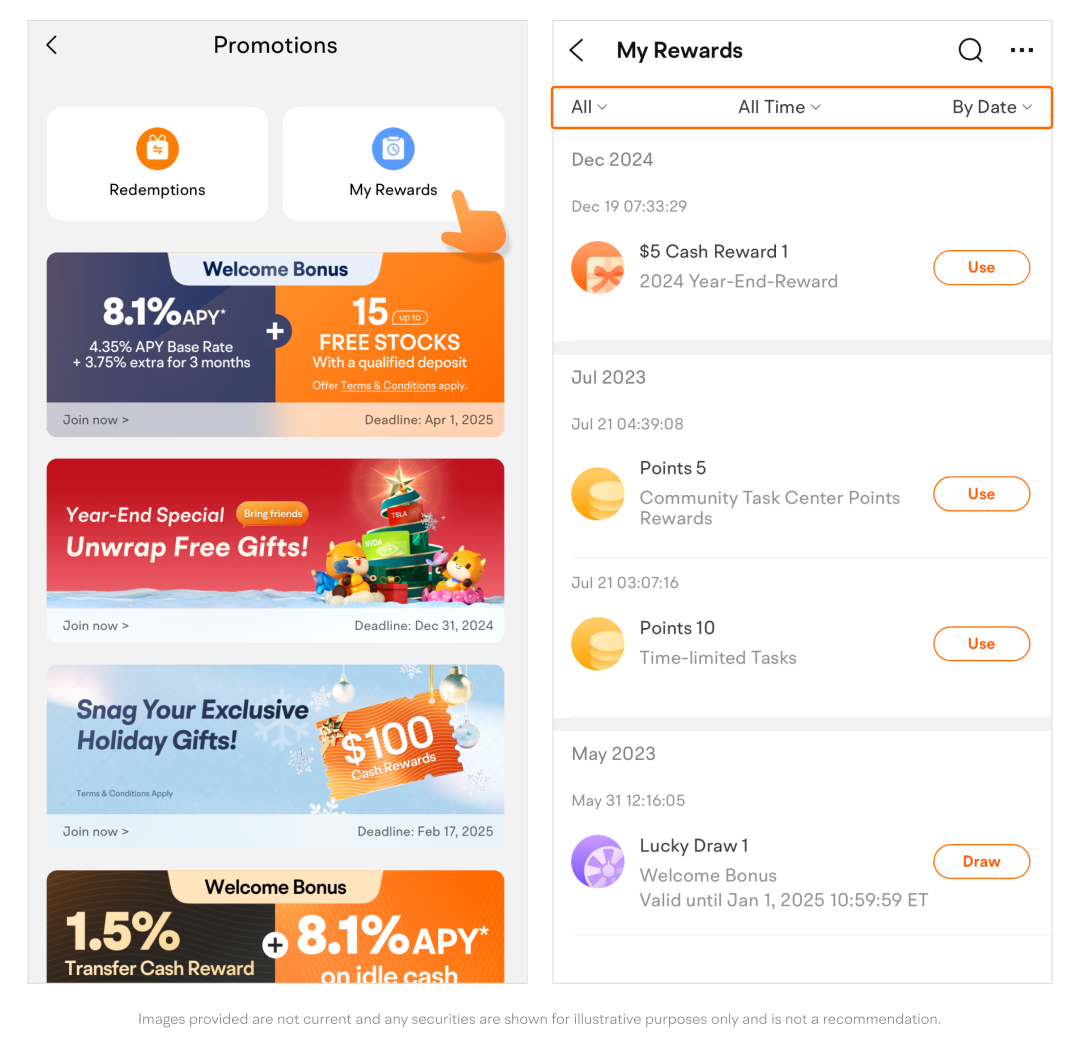Open the three-dot more options menu
This screenshot has height=1049, width=1080.
(x=1021, y=50)
